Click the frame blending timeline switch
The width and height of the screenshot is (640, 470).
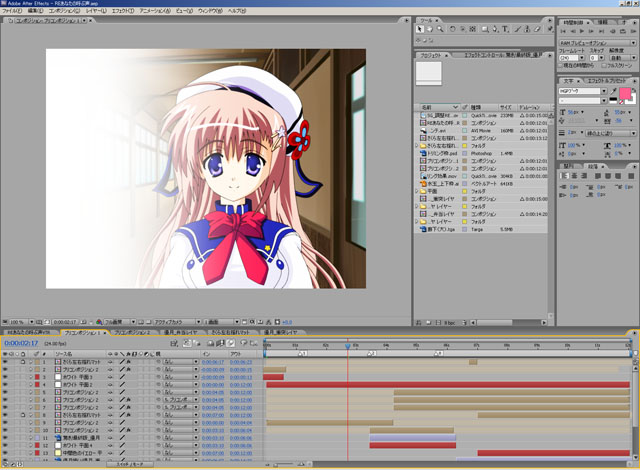tap(220, 344)
